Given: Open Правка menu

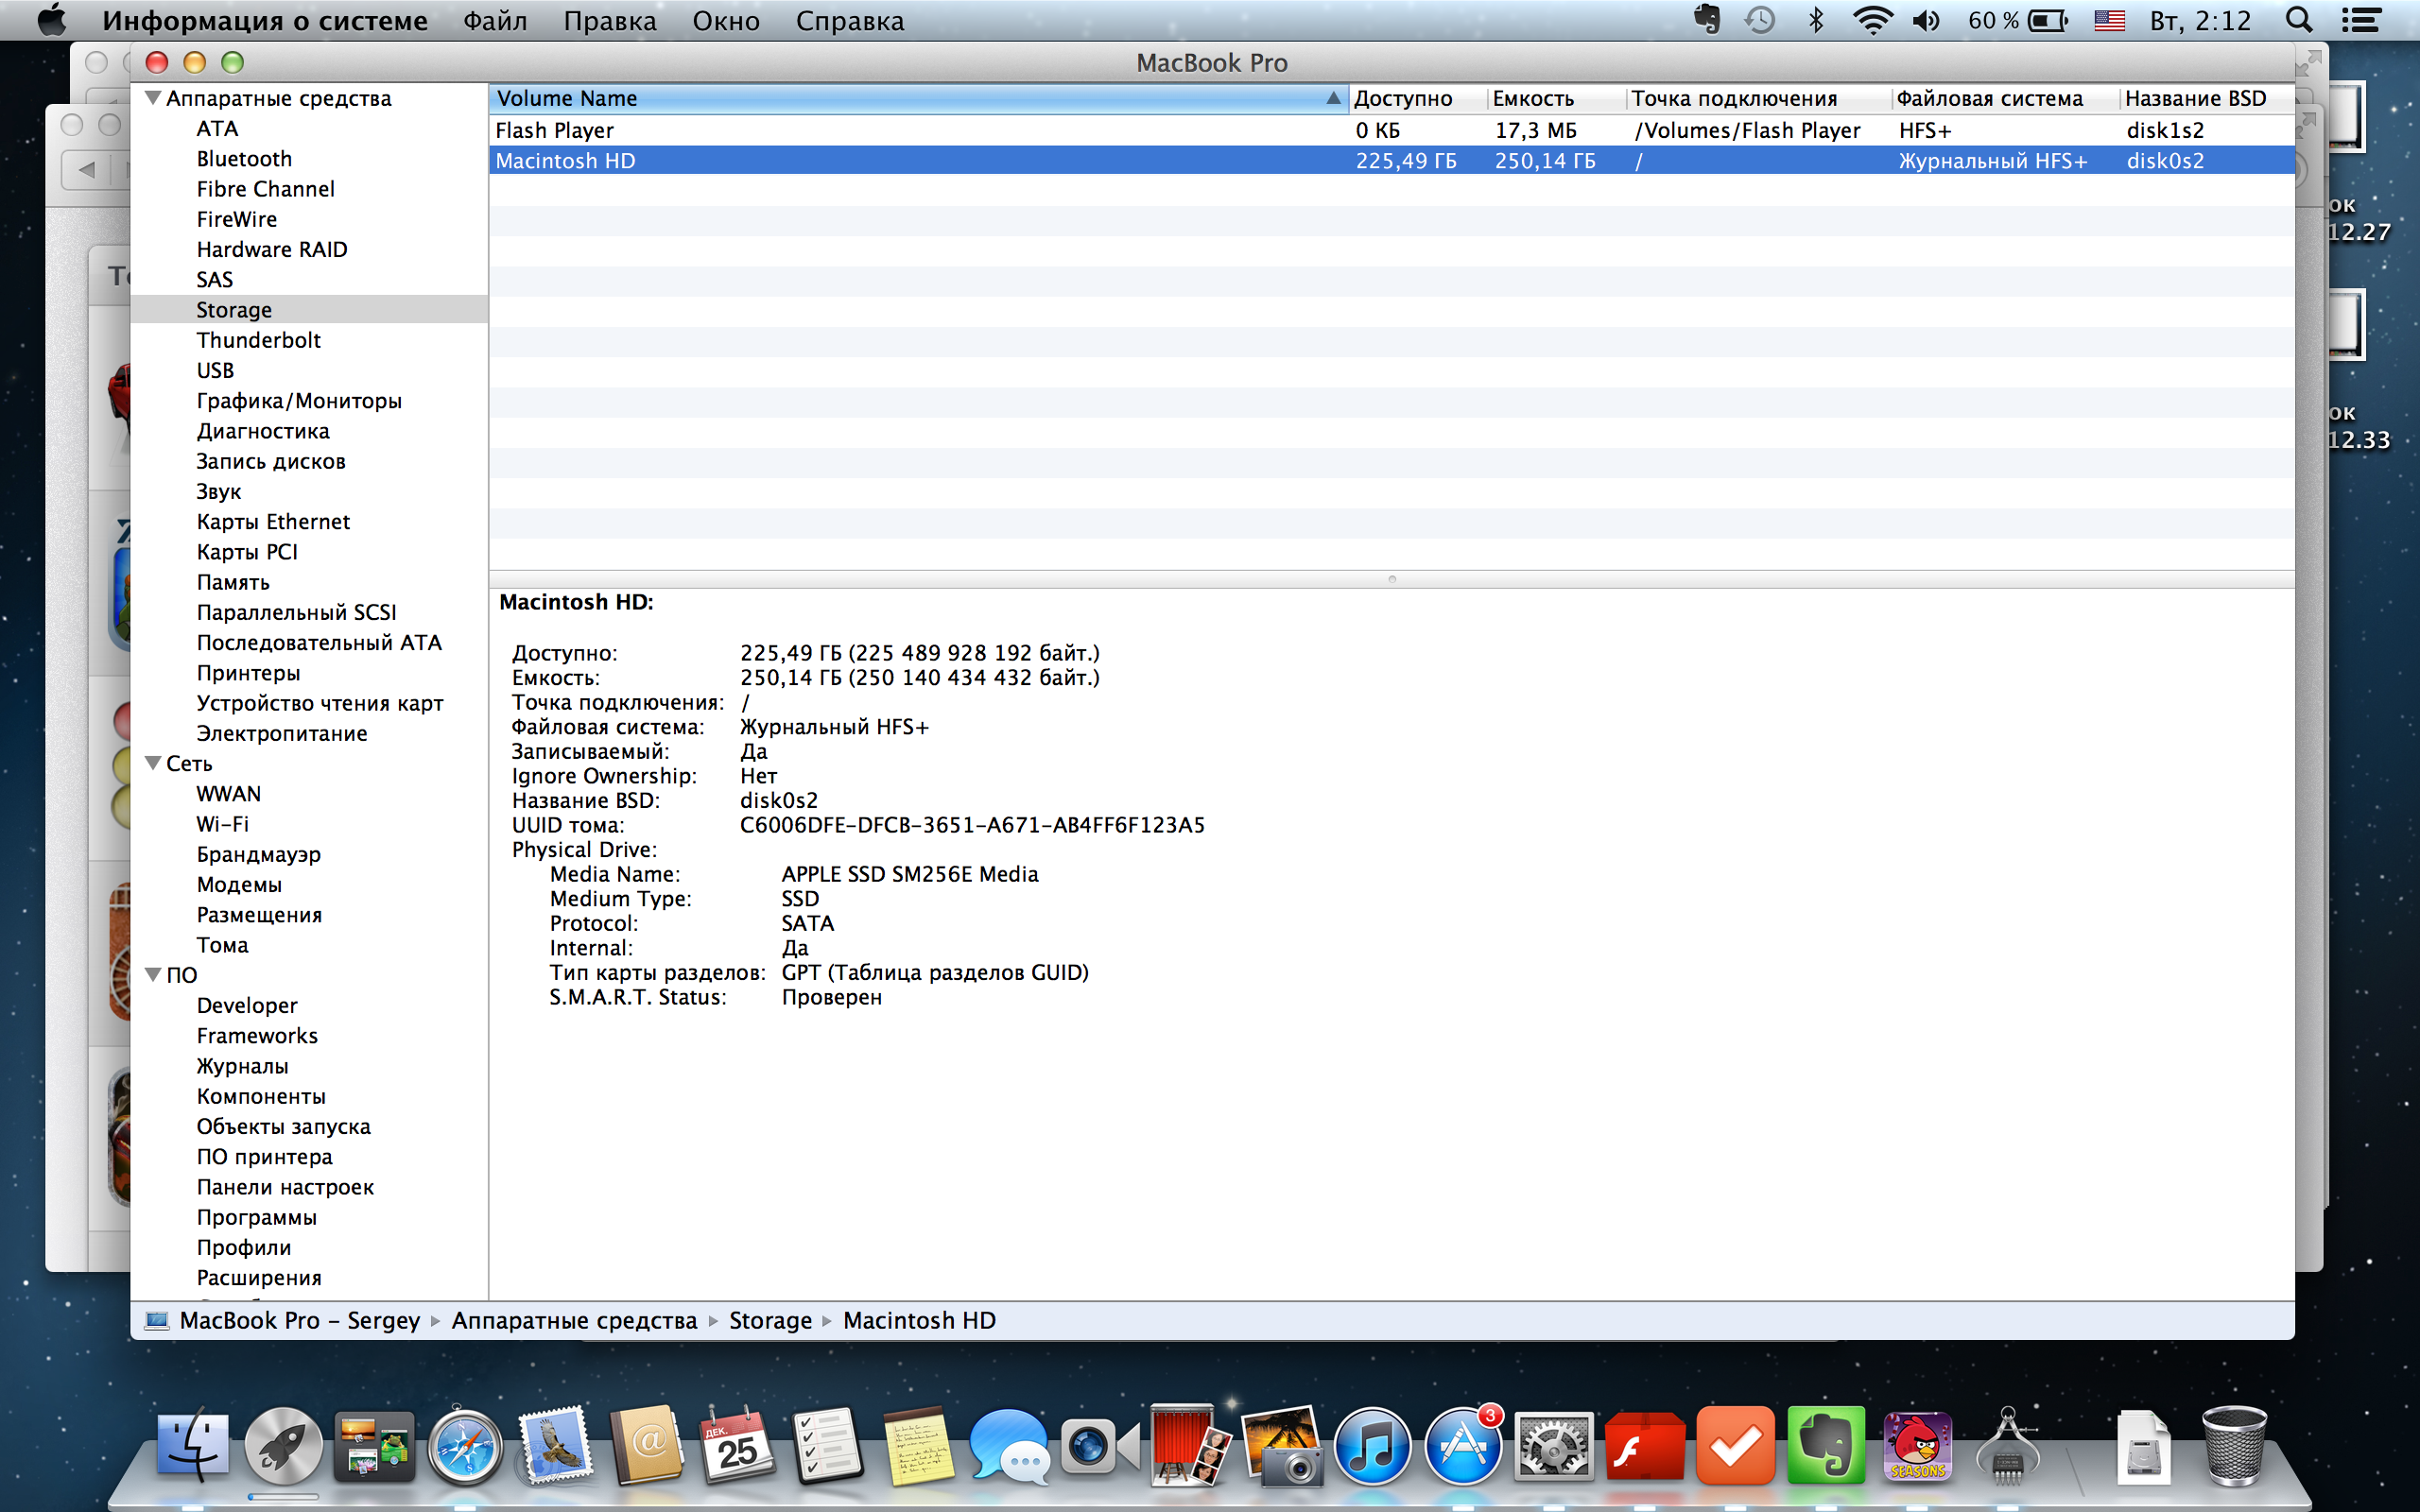Looking at the screenshot, I should (x=609, y=20).
